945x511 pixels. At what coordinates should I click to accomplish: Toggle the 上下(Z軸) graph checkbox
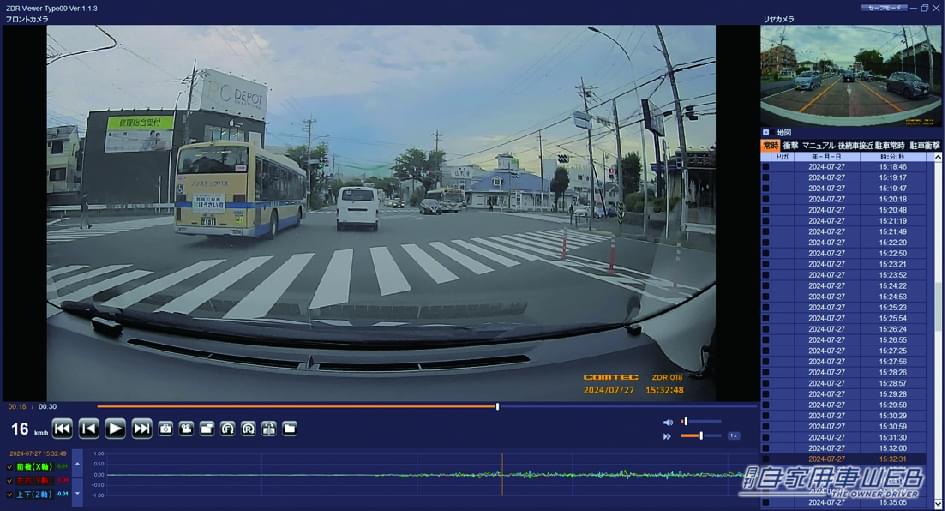[11, 494]
